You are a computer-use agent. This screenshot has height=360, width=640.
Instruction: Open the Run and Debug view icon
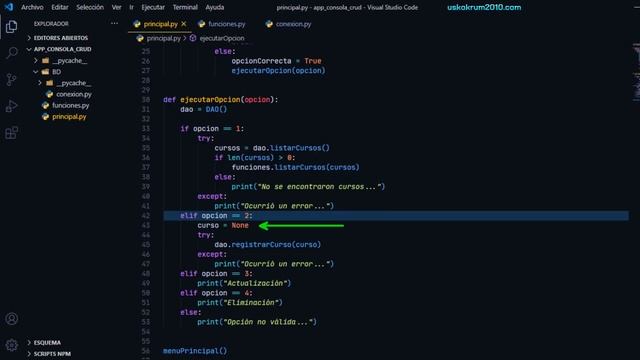pos(11,106)
